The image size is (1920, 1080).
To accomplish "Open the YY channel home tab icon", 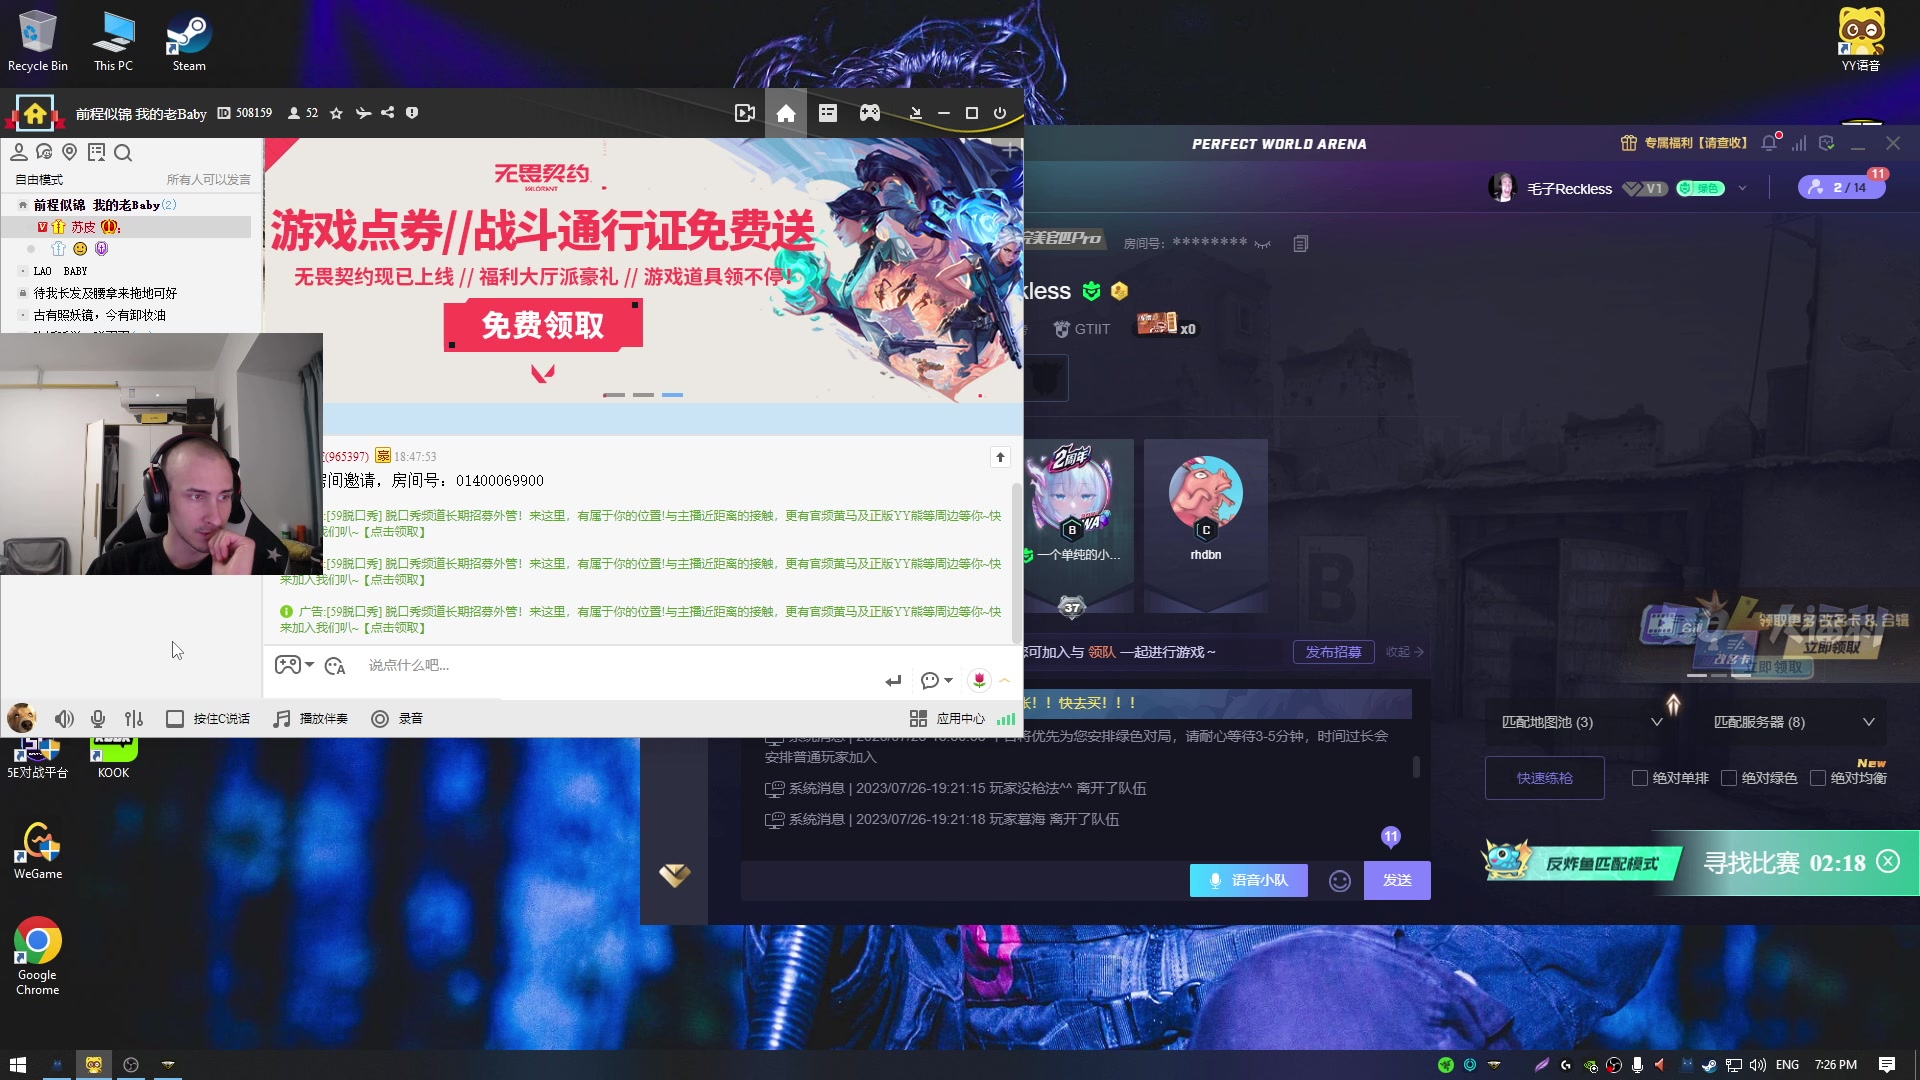I will pyautogui.click(x=786, y=113).
